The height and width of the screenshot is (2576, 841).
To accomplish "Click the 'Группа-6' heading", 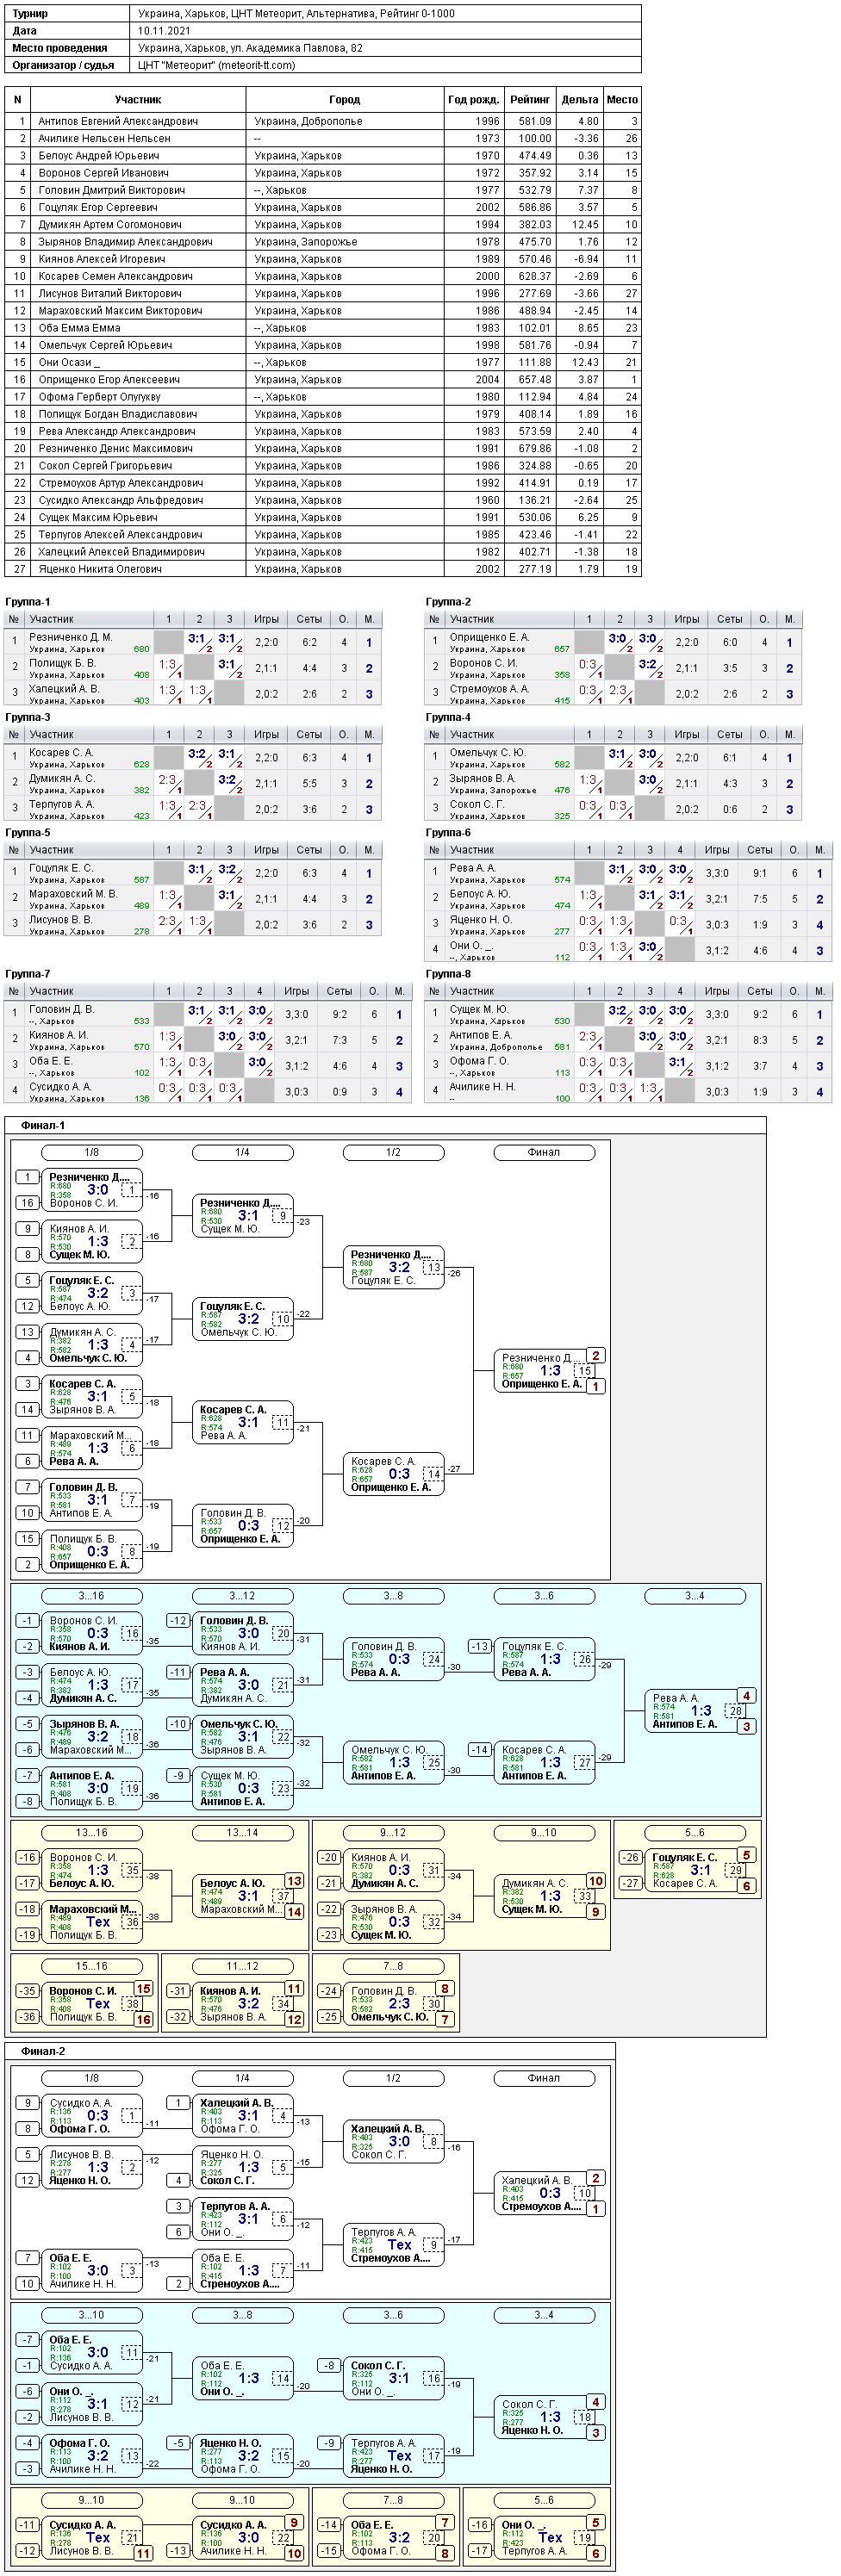I will [448, 832].
